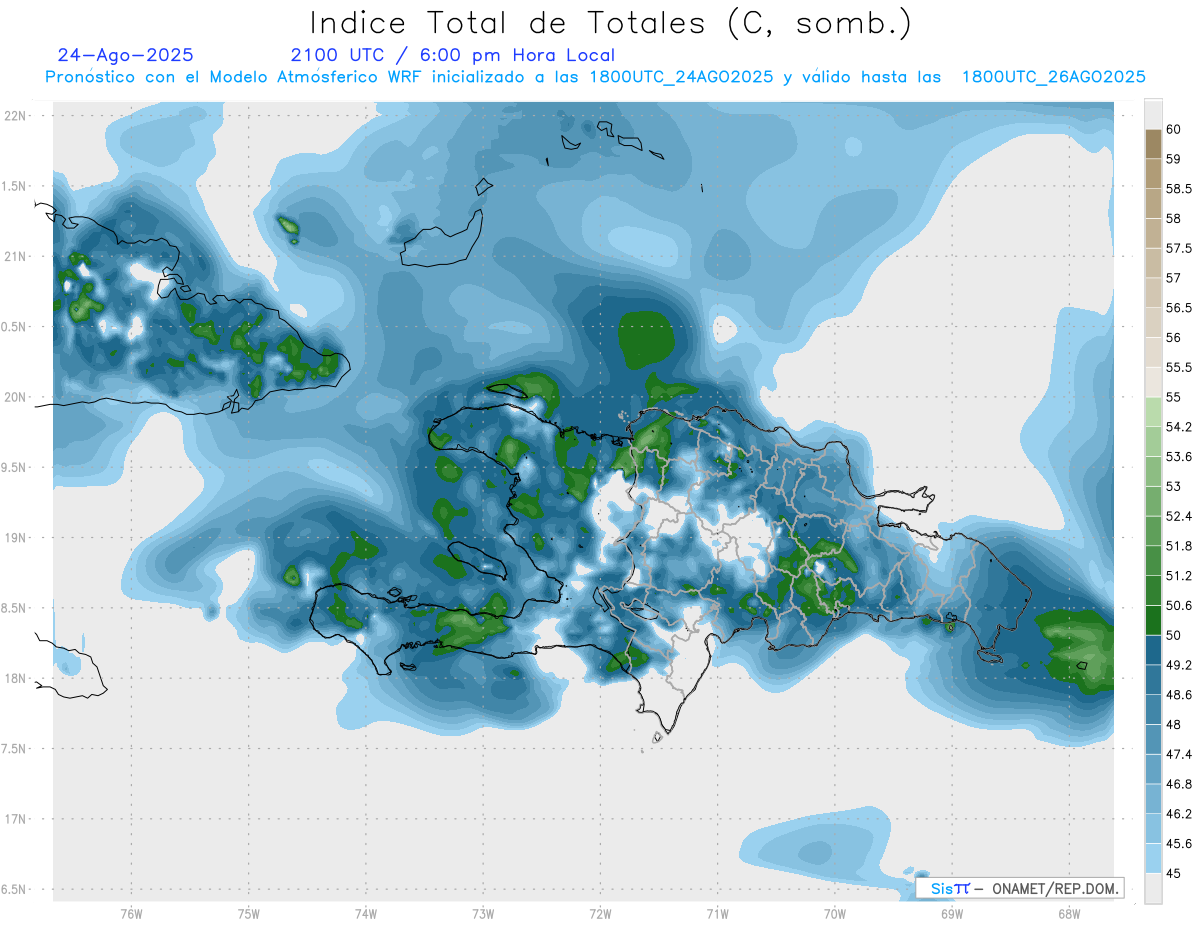The width and height of the screenshot is (1200, 927).
Task: Click the longitude label "74W"
Action: pyautogui.click(x=366, y=914)
